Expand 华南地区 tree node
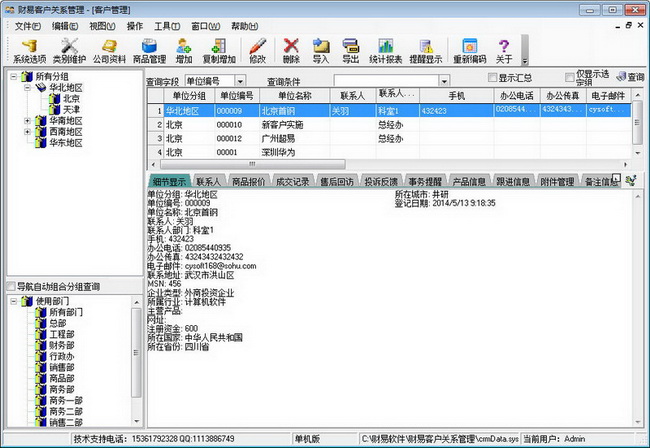 (x=27, y=121)
